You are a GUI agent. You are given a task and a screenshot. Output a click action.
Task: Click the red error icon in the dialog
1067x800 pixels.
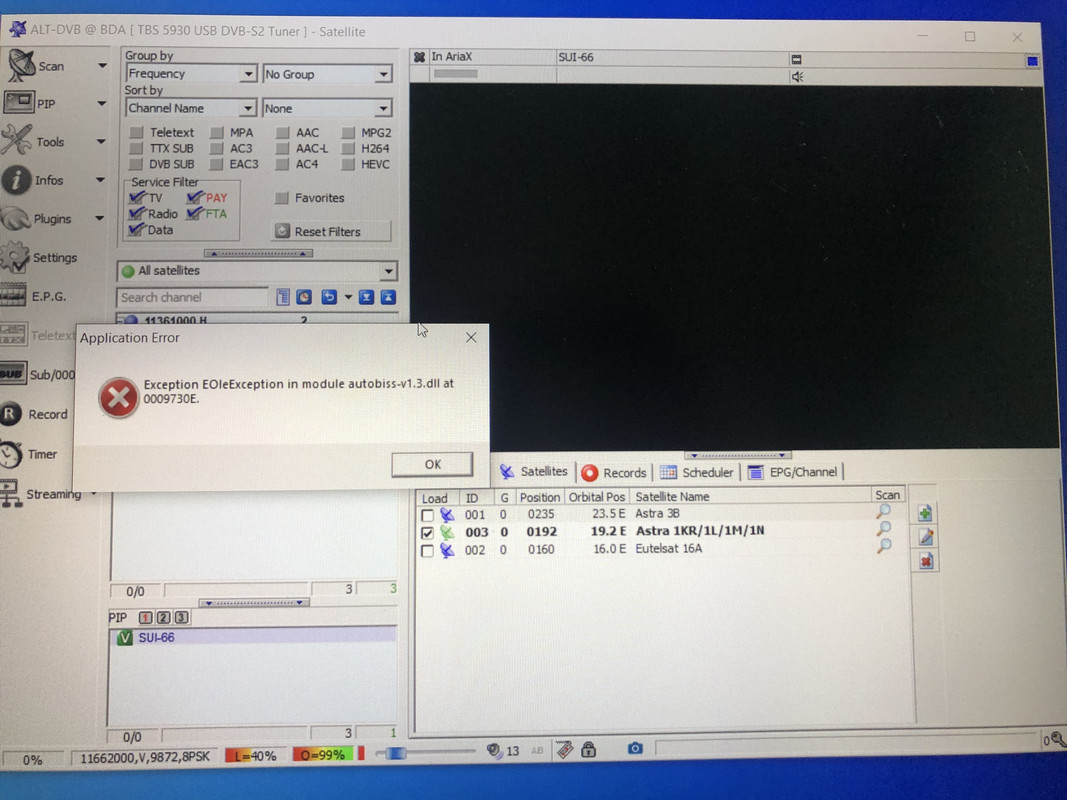pyautogui.click(x=118, y=397)
